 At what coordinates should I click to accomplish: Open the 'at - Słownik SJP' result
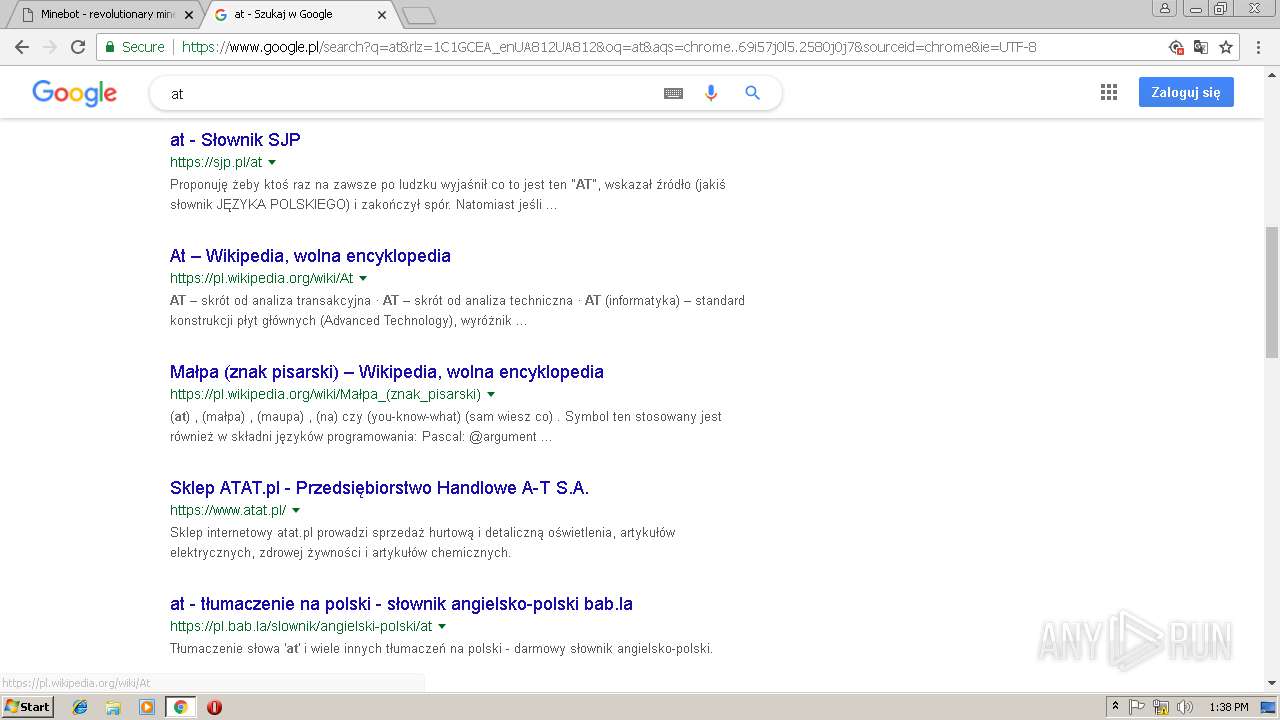235,140
